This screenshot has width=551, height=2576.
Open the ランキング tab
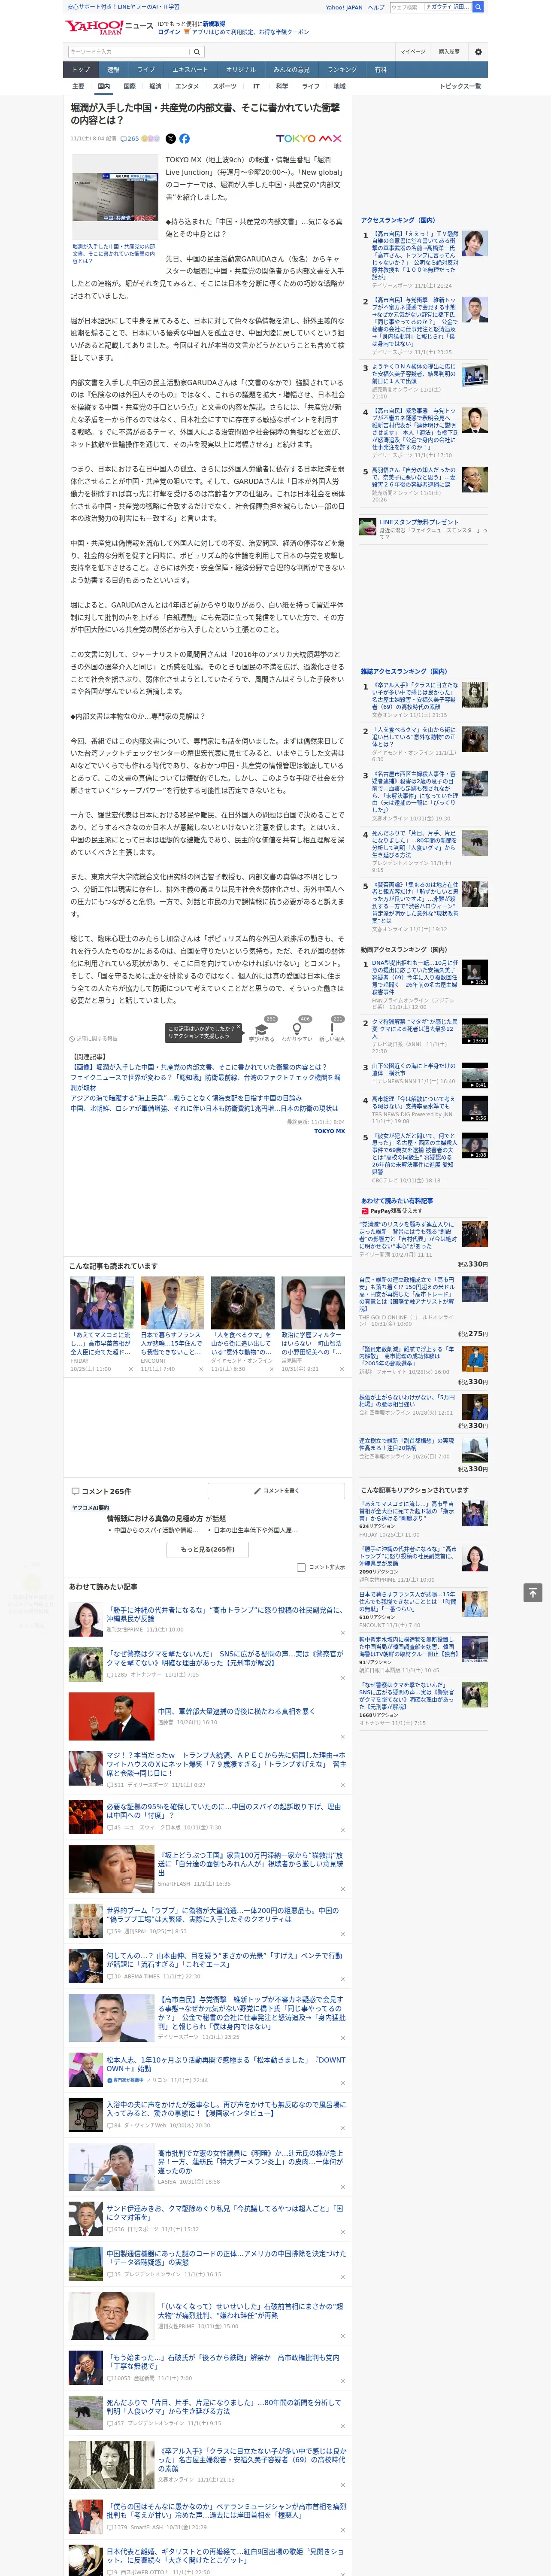342,70
